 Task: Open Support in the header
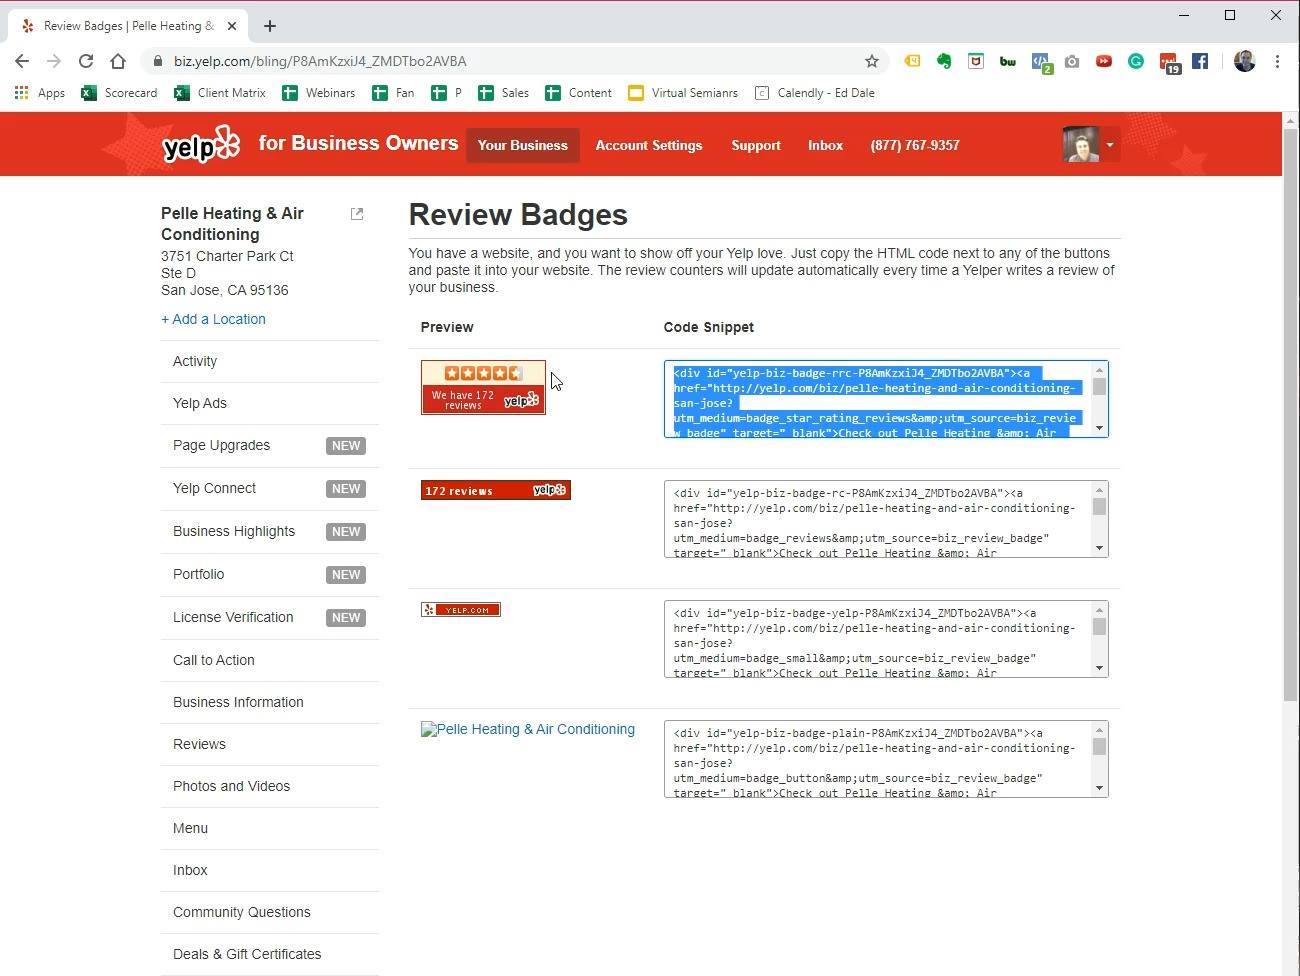click(756, 145)
